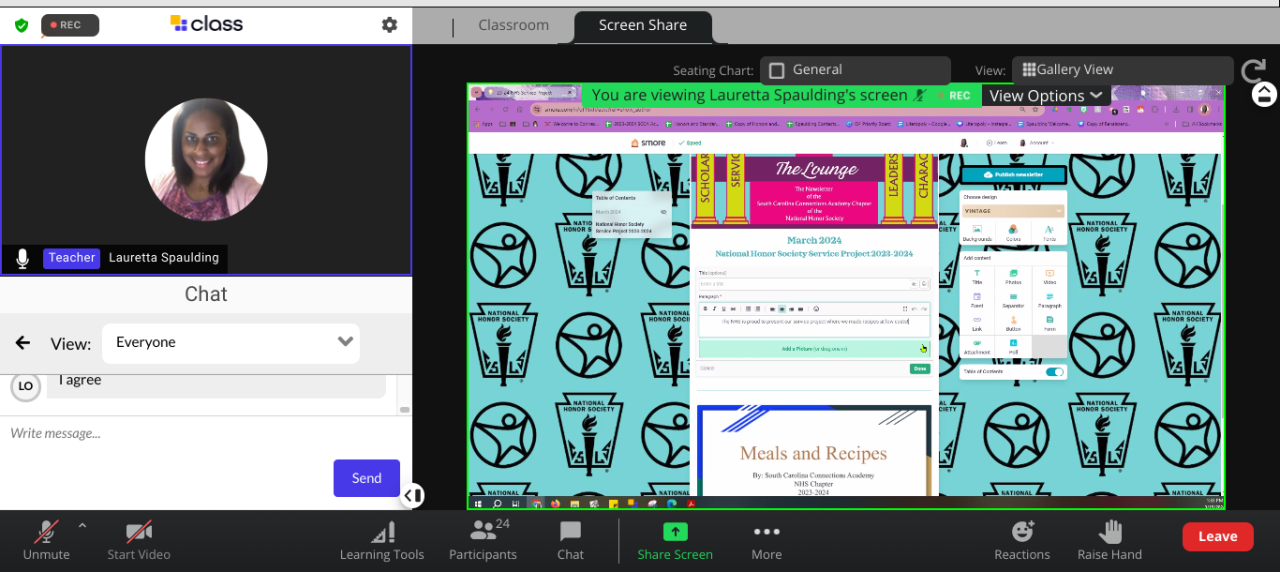Add Form content block
Viewport: 1280px width, 572px height.
[1049, 323]
